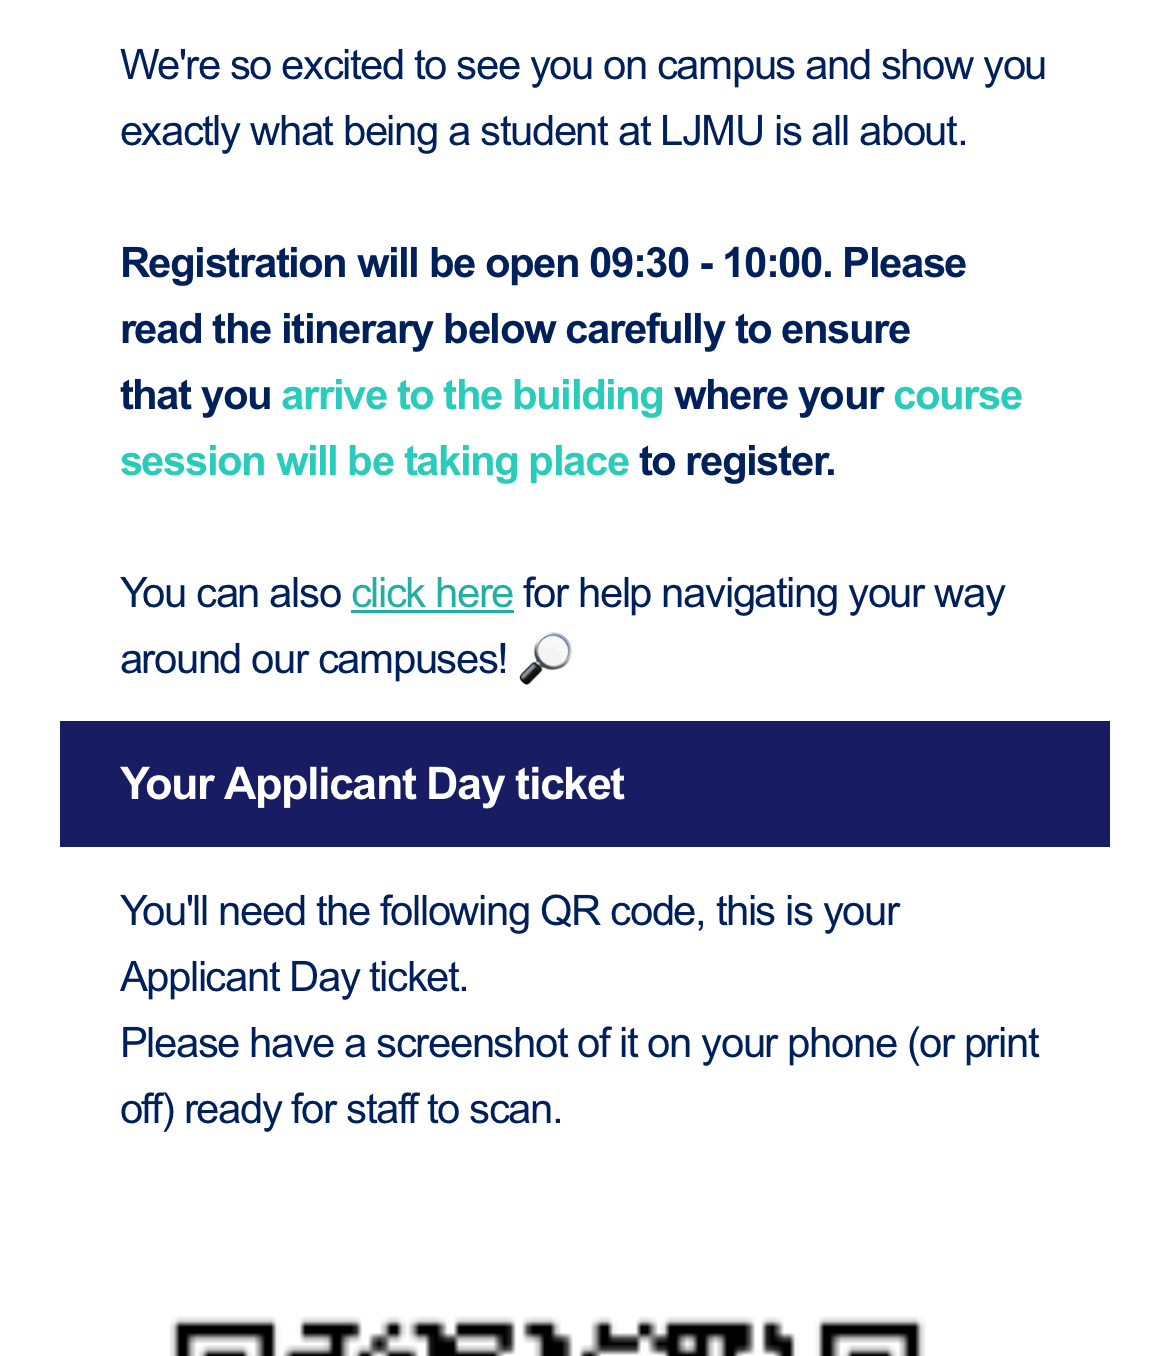Open the "click here" campus navigation link
Viewport: 1170px width, 1356px height.
point(432,594)
